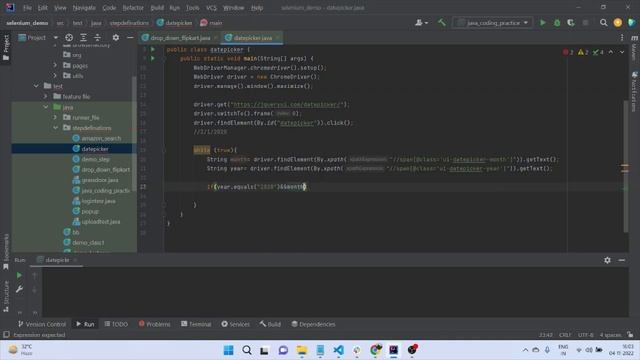Switch to drop_down_flipkart.java editor tab

coord(180,38)
